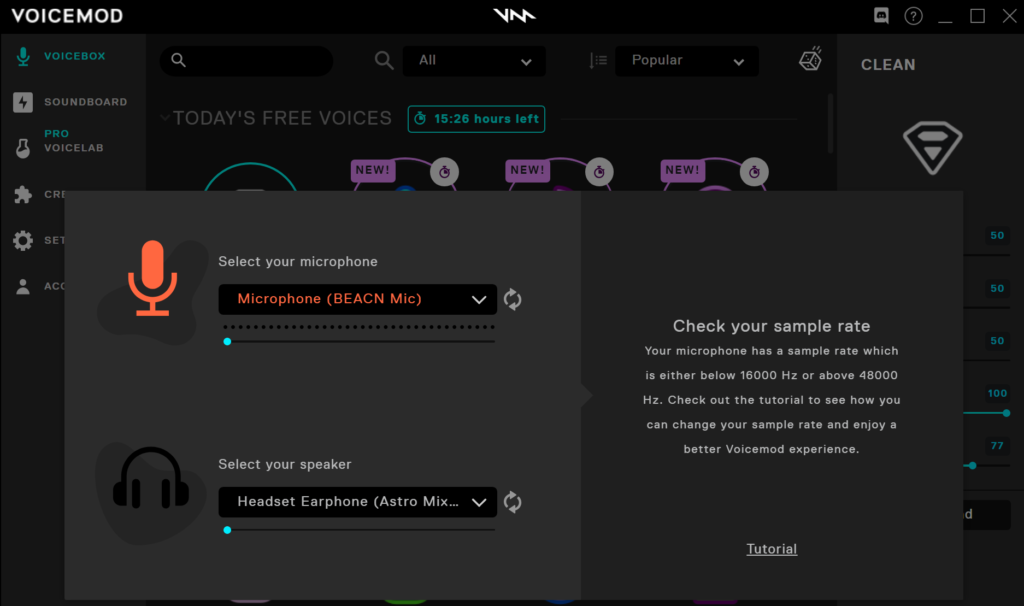The image size is (1024, 606).
Task: Click the 15:26 hours left timer badge
Action: 475,119
